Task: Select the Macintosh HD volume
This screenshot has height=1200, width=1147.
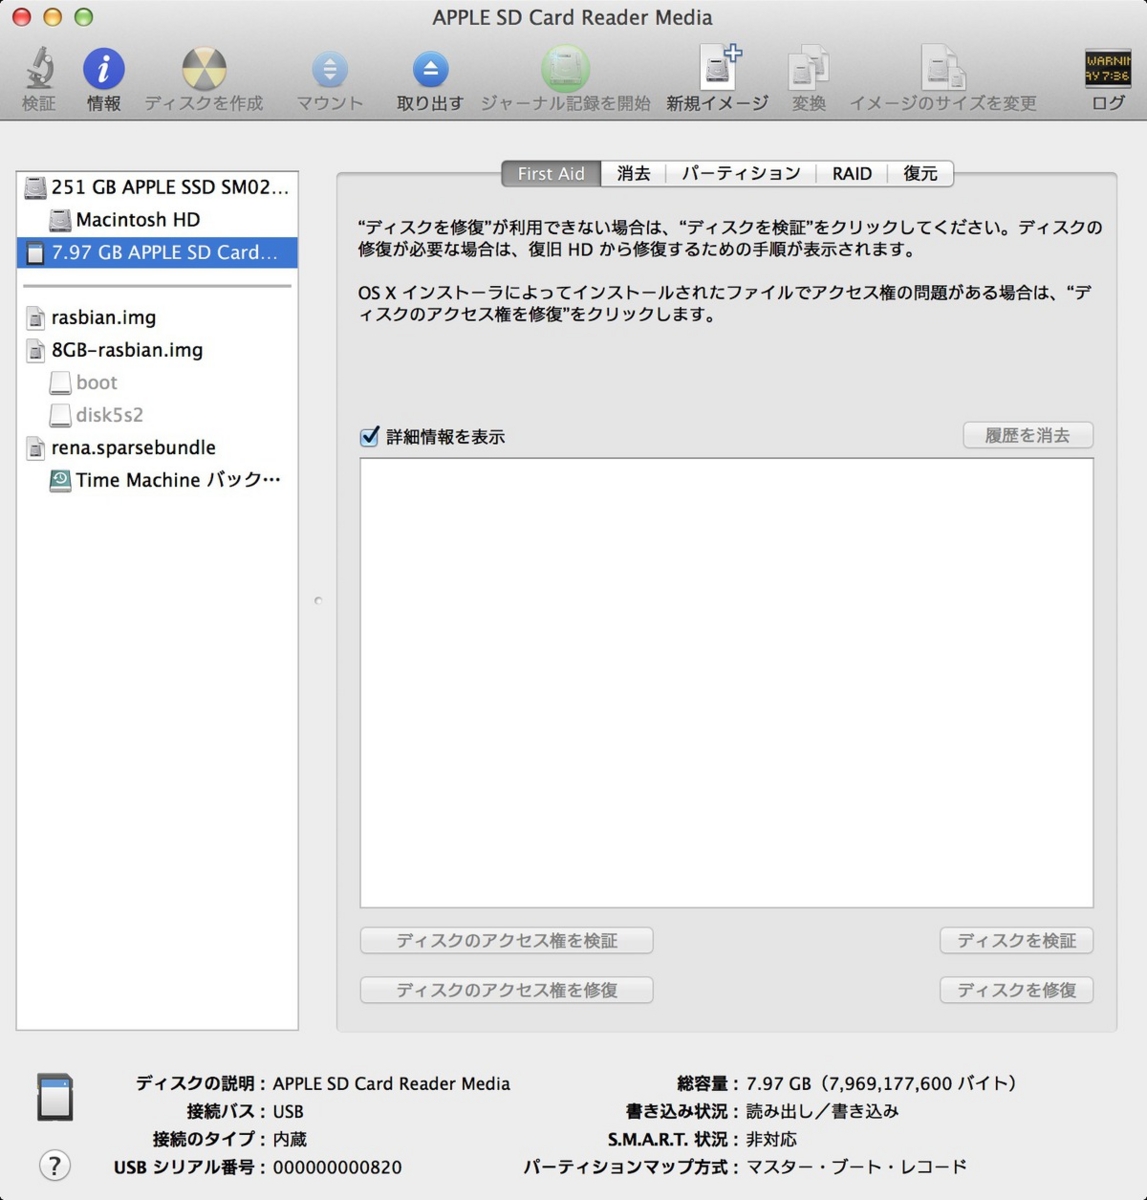Action: [x=157, y=220]
